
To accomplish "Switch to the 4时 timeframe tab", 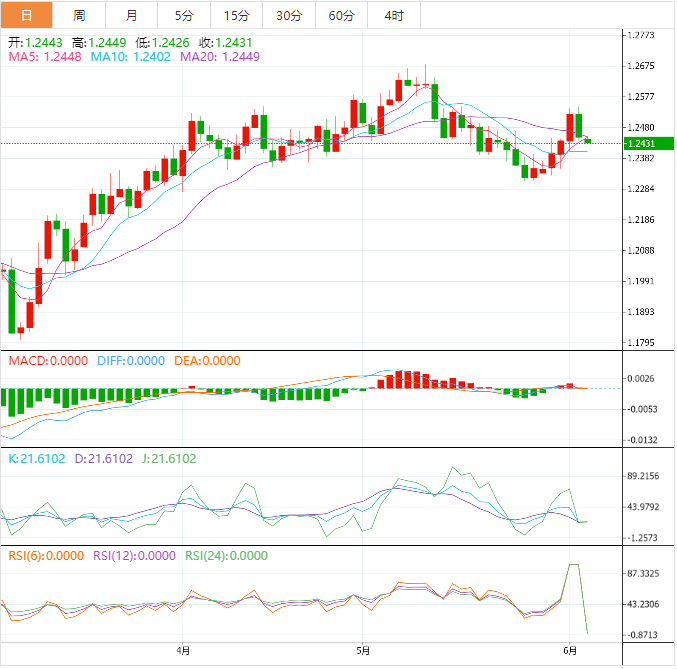I will 394,15.
